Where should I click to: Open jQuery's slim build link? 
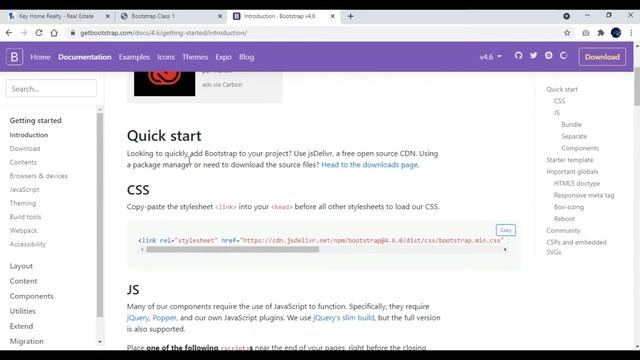pos(343,318)
